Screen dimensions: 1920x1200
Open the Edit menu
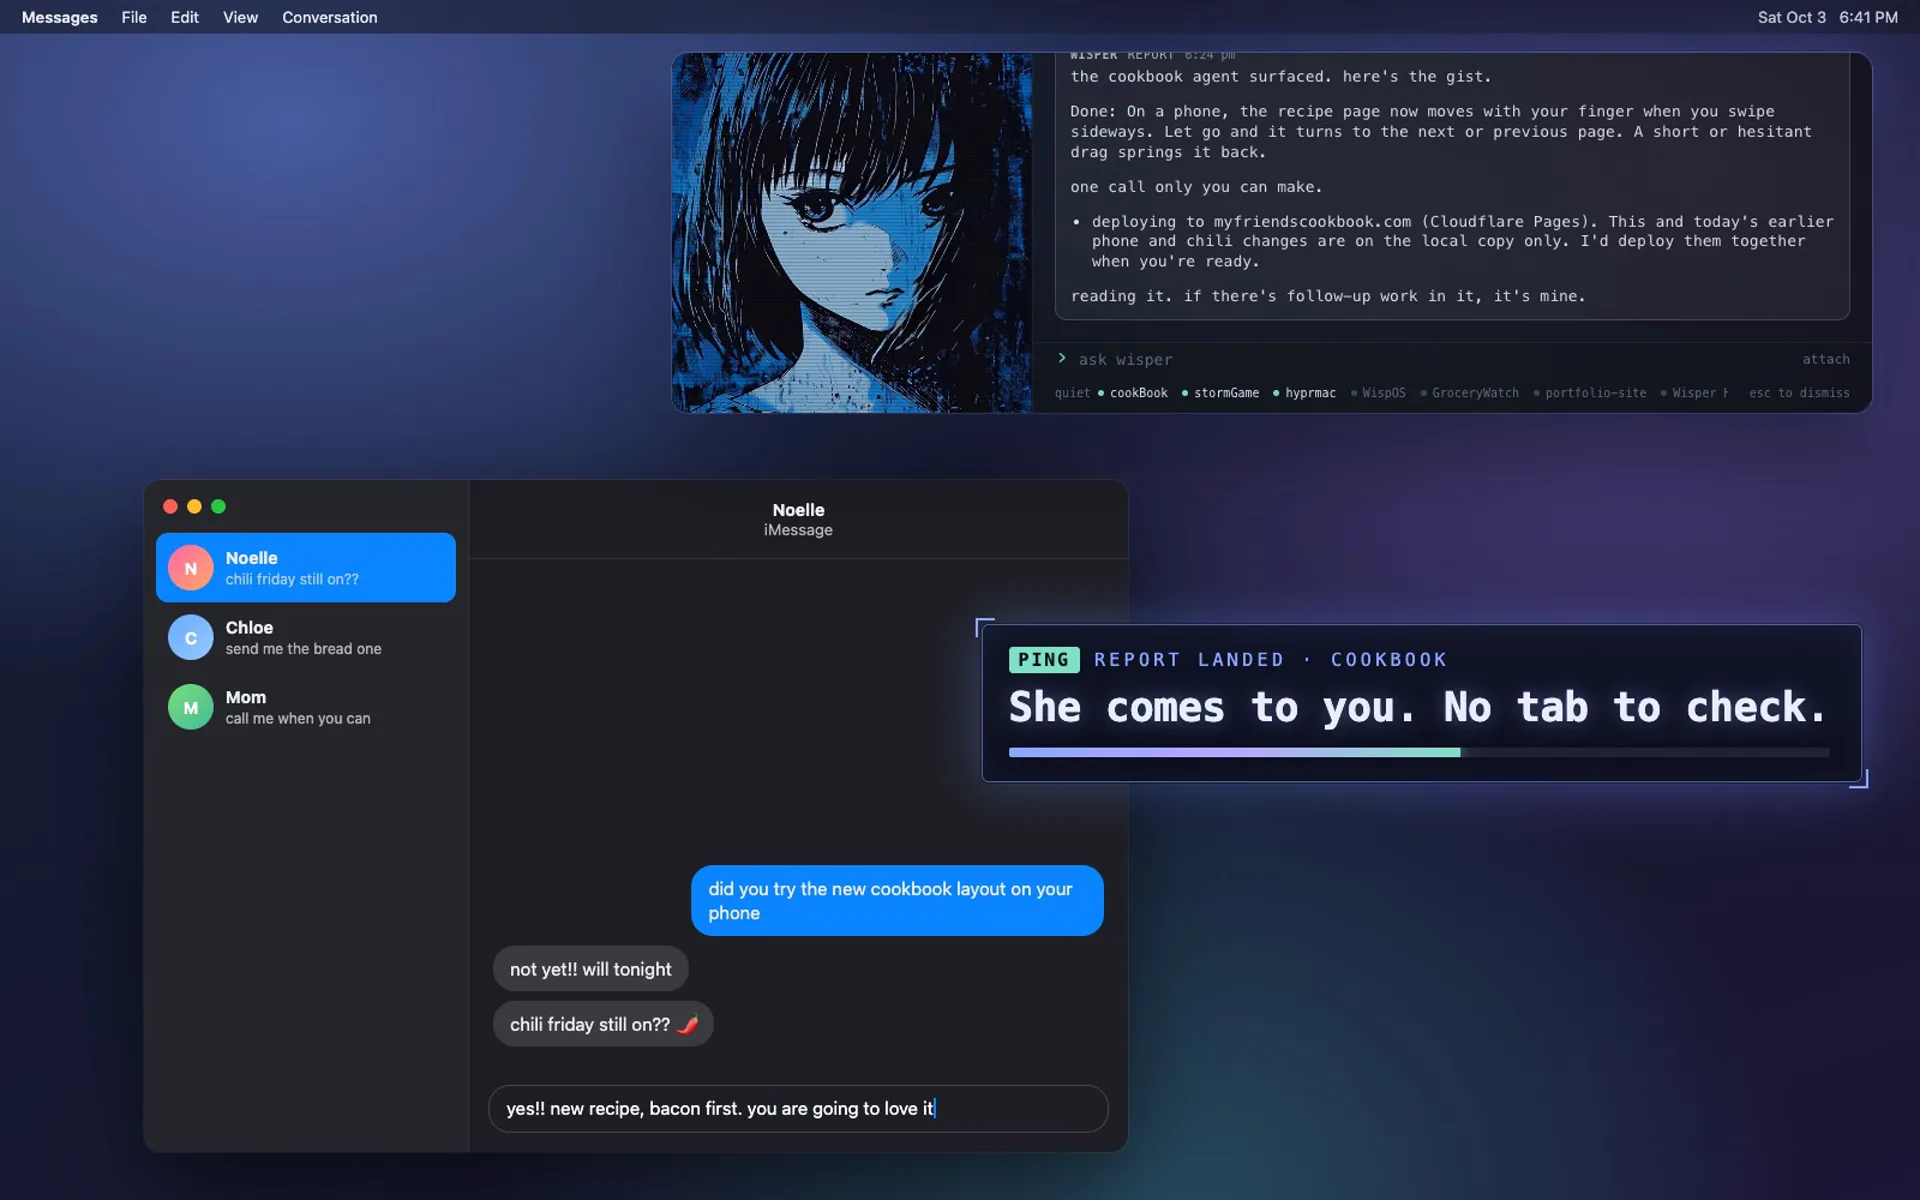[x=184, y=17]
